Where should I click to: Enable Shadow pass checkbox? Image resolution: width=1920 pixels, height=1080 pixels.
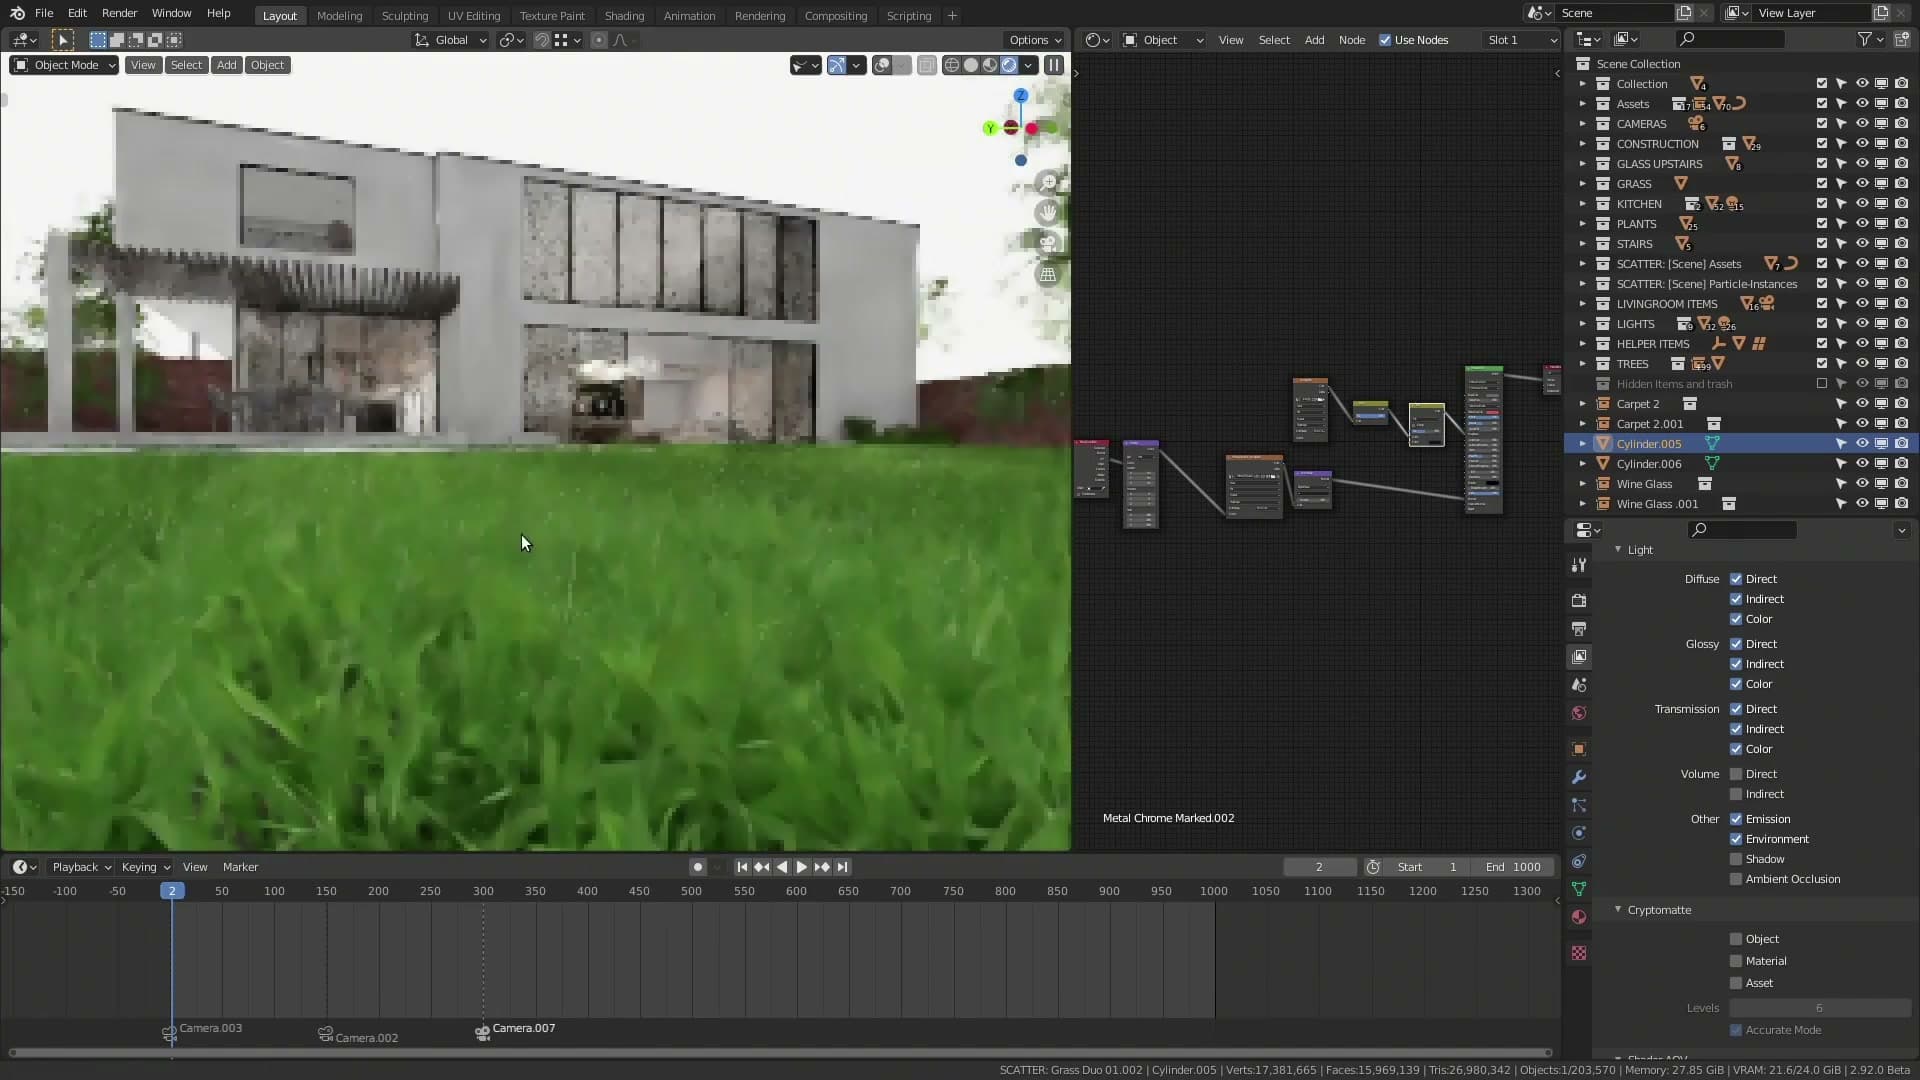[1736, 859]
